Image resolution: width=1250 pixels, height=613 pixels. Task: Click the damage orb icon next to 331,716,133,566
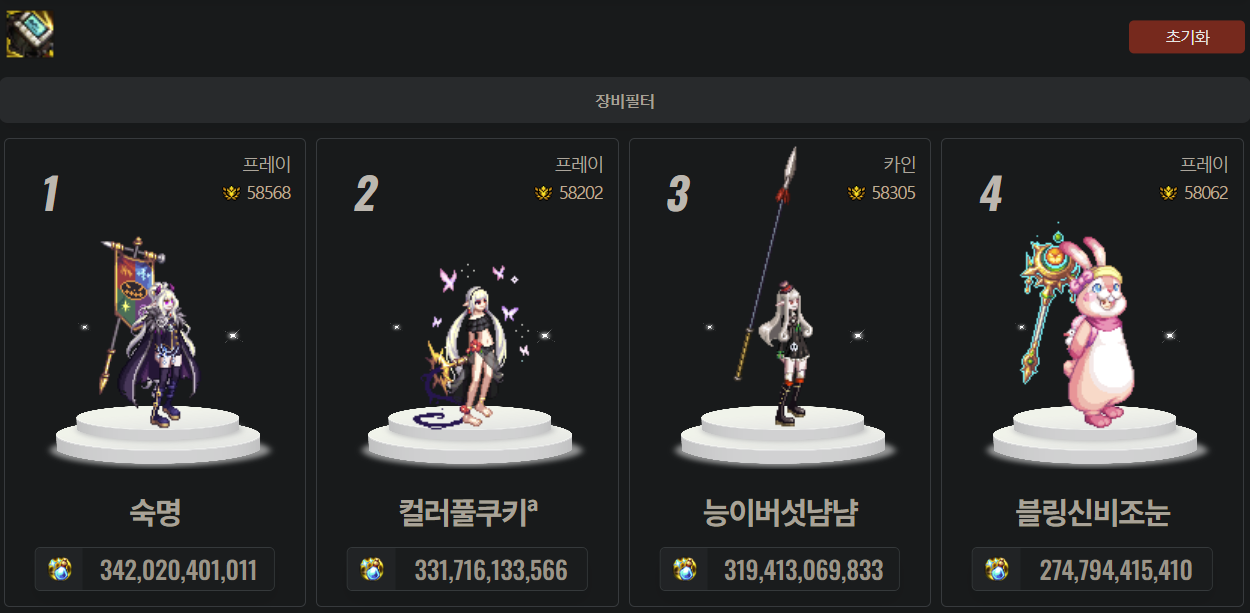point(372,570)
